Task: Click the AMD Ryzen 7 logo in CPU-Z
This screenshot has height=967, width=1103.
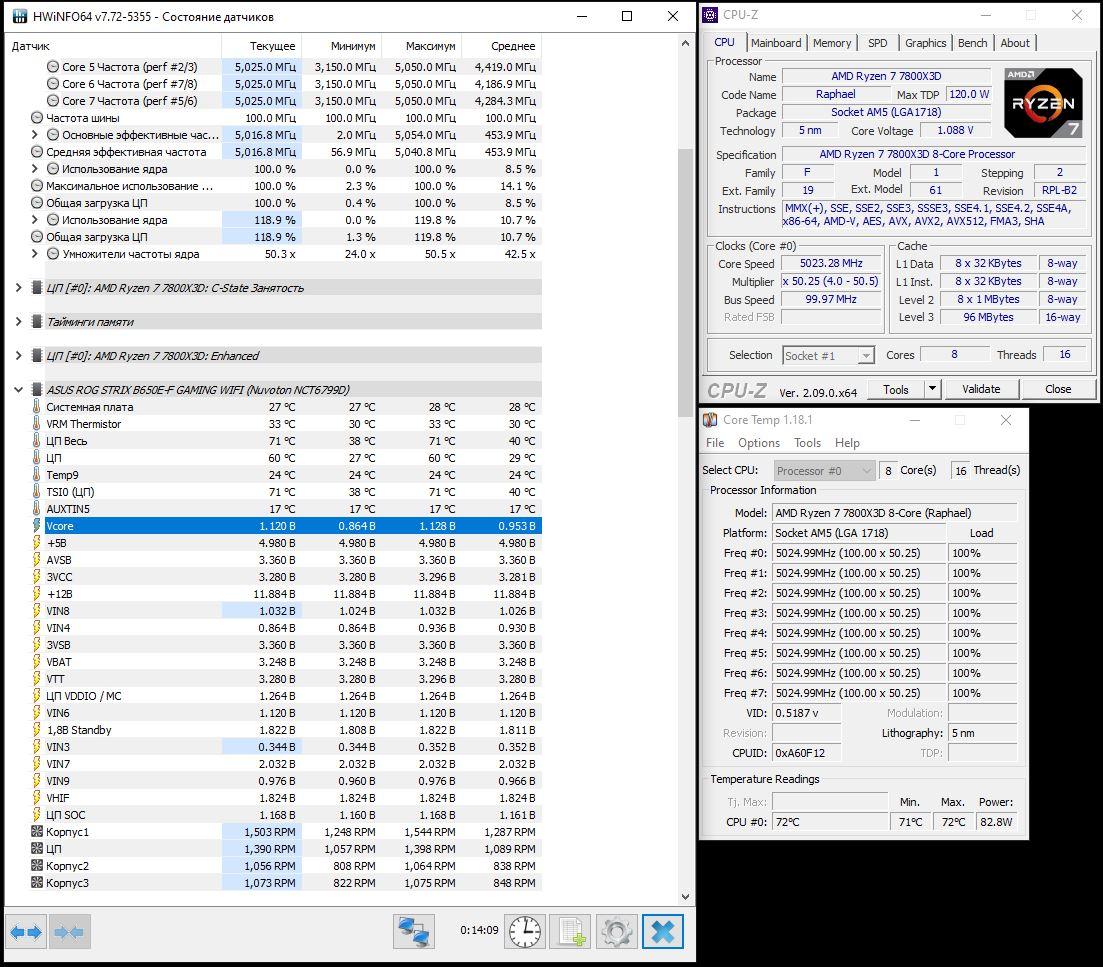Action: coord(1043,103)
